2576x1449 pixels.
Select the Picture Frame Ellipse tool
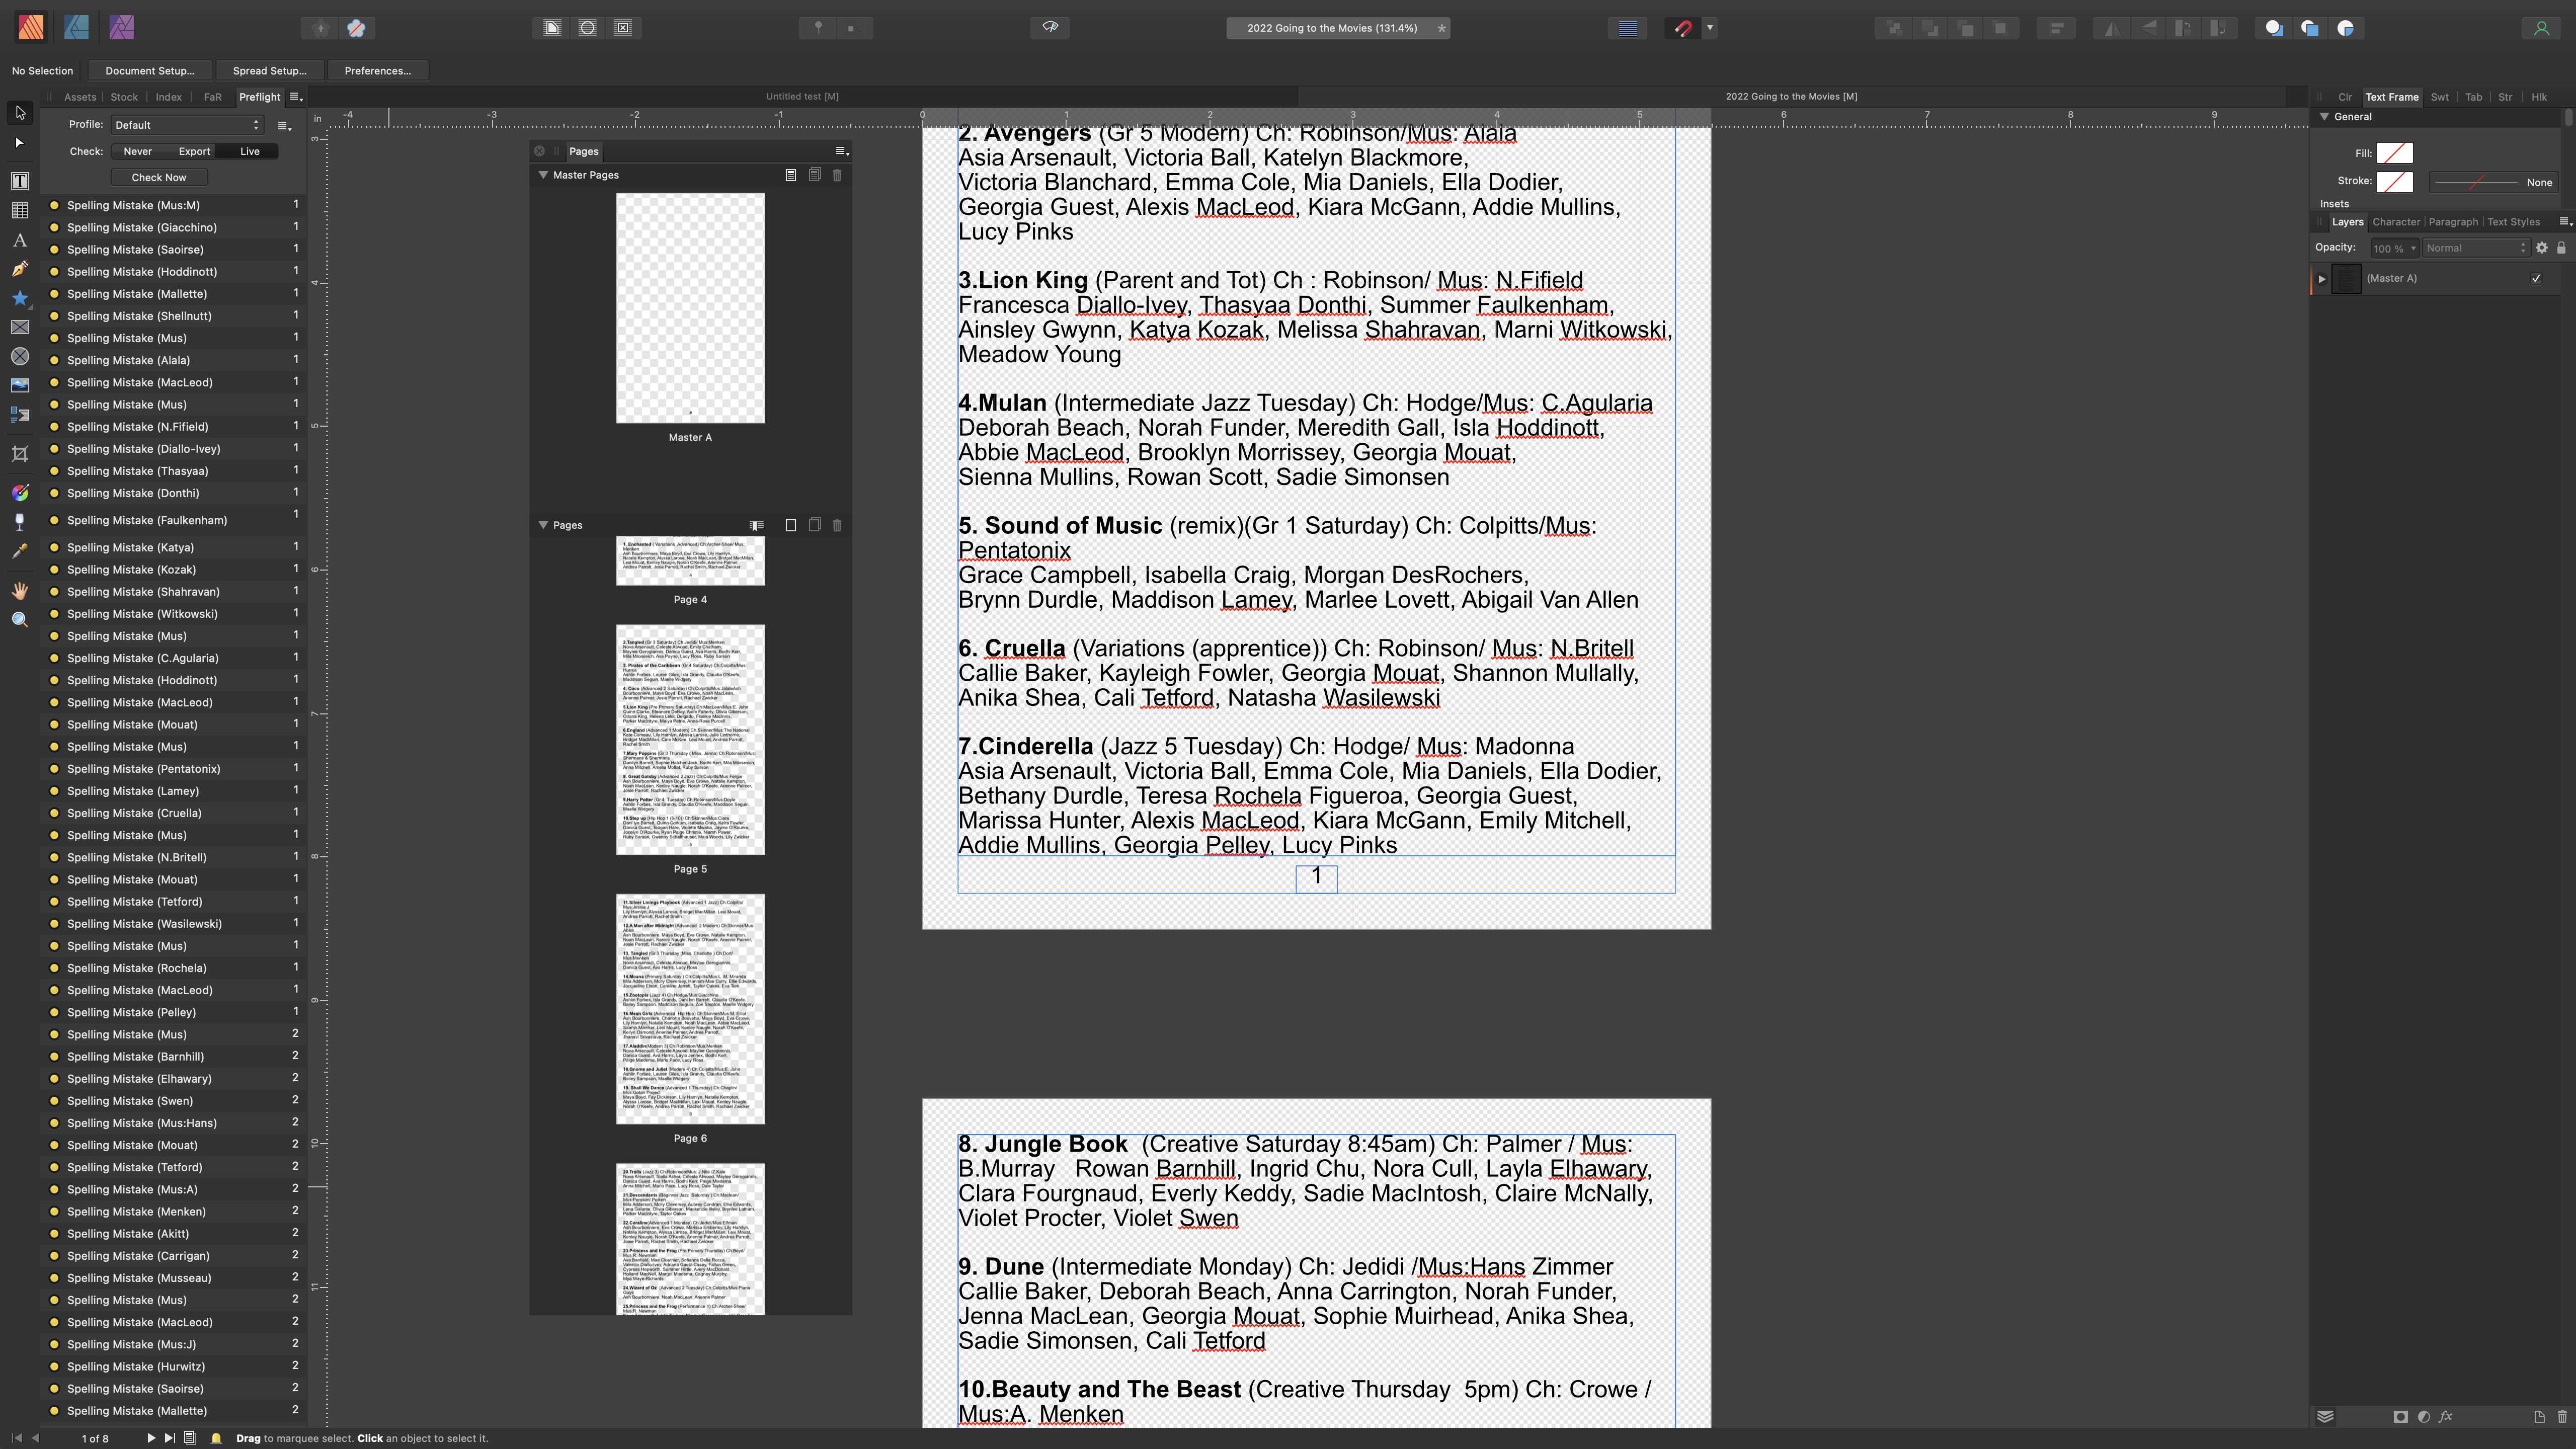coord(19,356)
